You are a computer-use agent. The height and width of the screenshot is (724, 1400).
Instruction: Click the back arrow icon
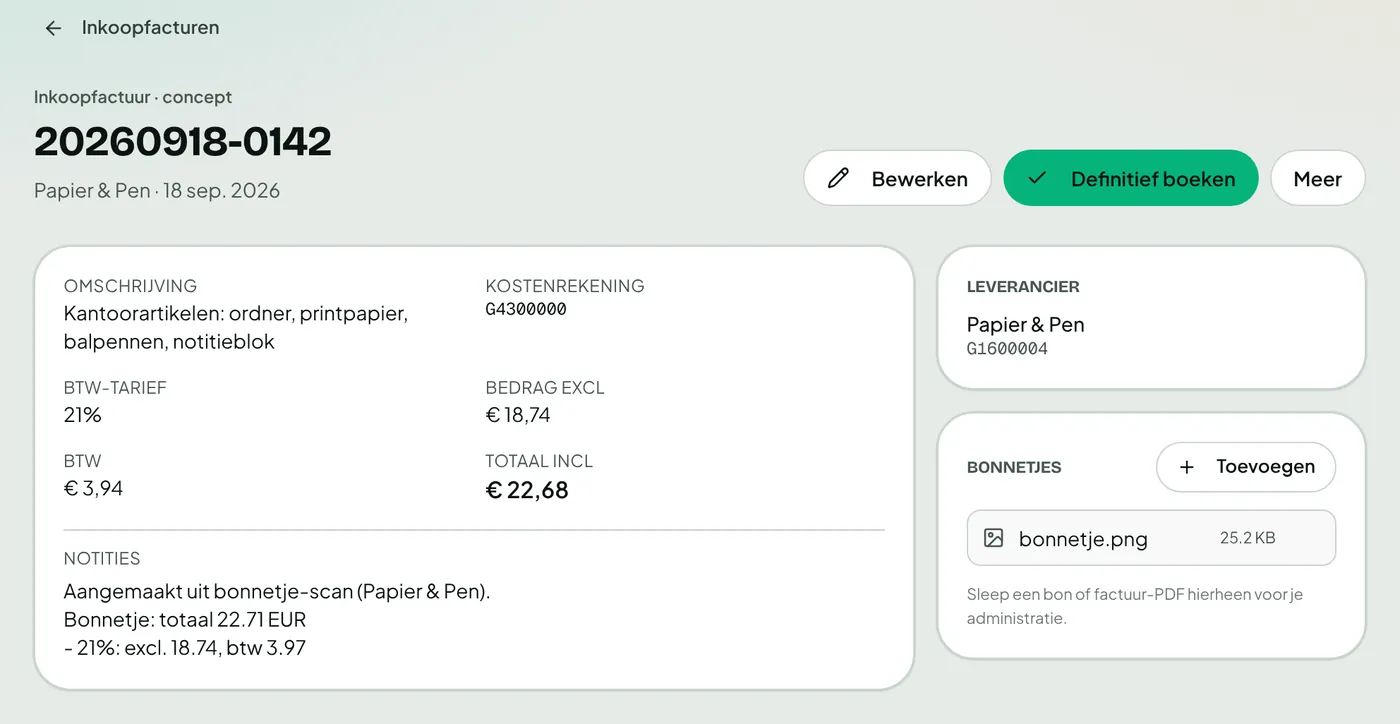[53, 28]
